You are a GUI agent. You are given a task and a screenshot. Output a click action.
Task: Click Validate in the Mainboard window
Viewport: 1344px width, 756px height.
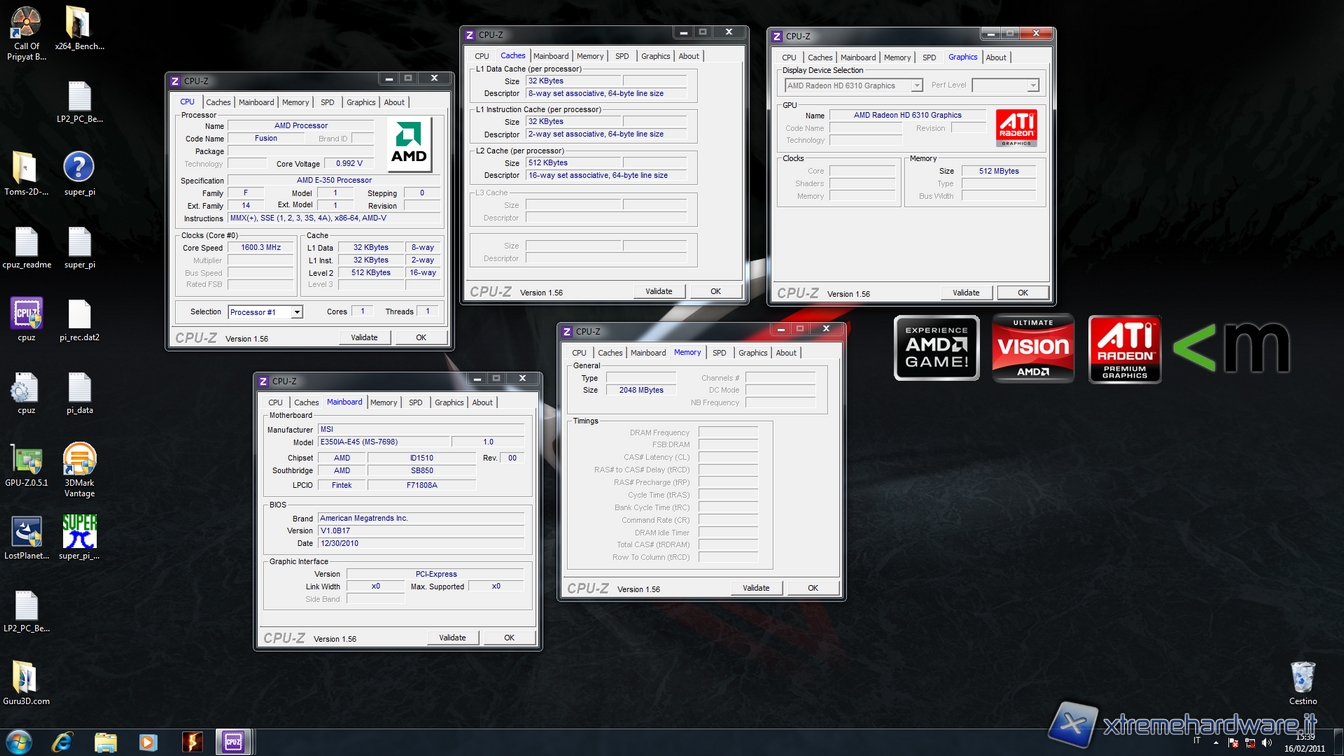[452, 638]
